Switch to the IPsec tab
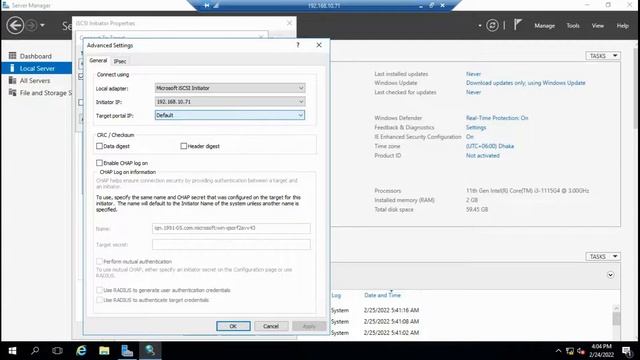This screenshot has height=360, width=640. (x=120, y=61)
